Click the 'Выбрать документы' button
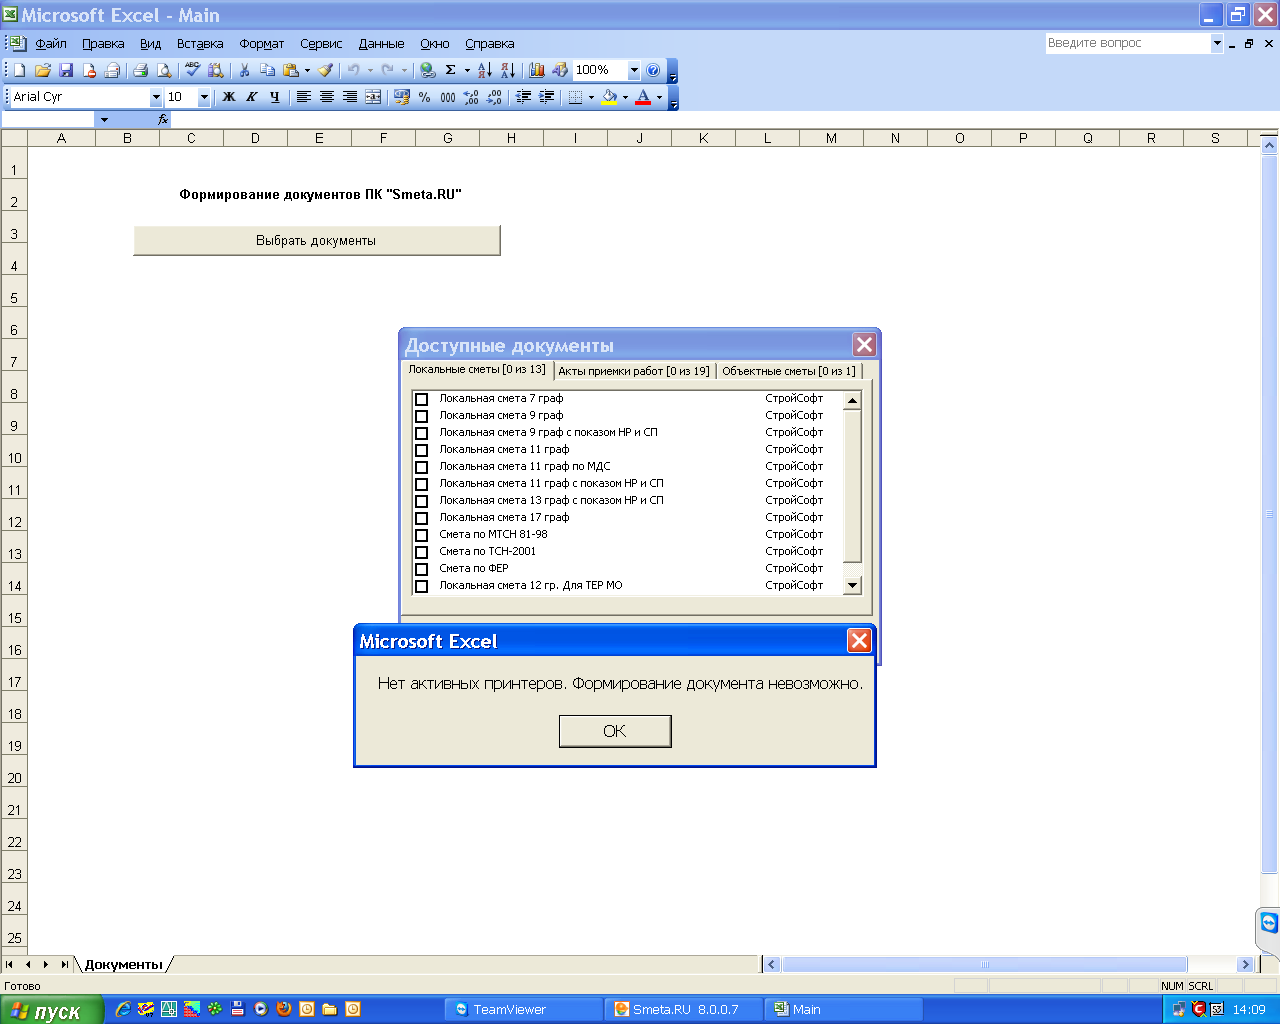Image resolution: width=1280 pixels, height=1024 pixels. pos(316,241)
